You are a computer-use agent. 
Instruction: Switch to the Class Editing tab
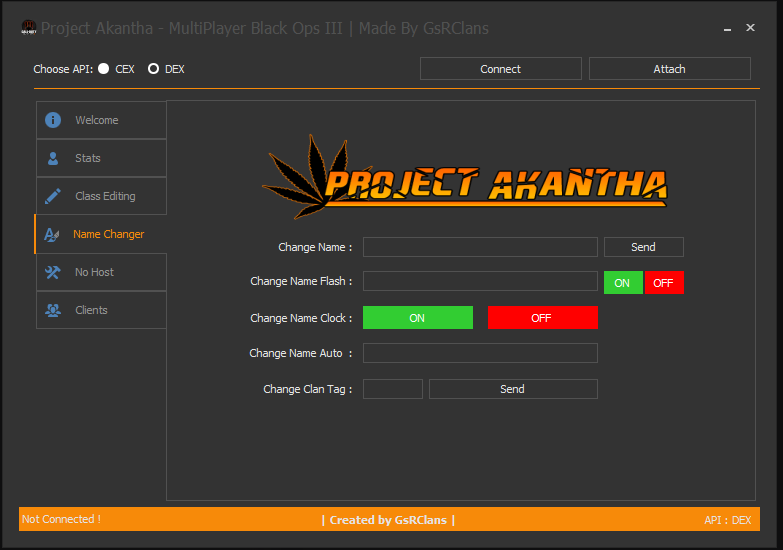click(101, 196)
